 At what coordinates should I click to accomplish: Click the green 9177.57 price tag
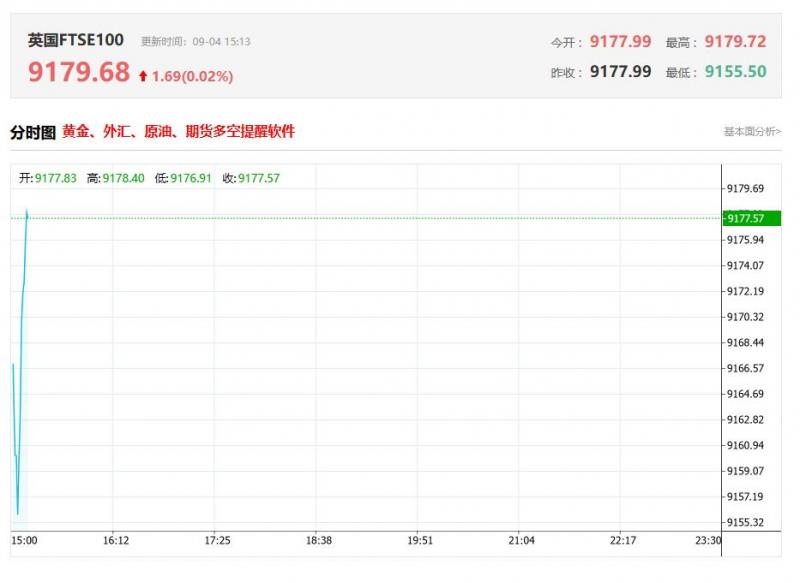(x=752, y=218)
